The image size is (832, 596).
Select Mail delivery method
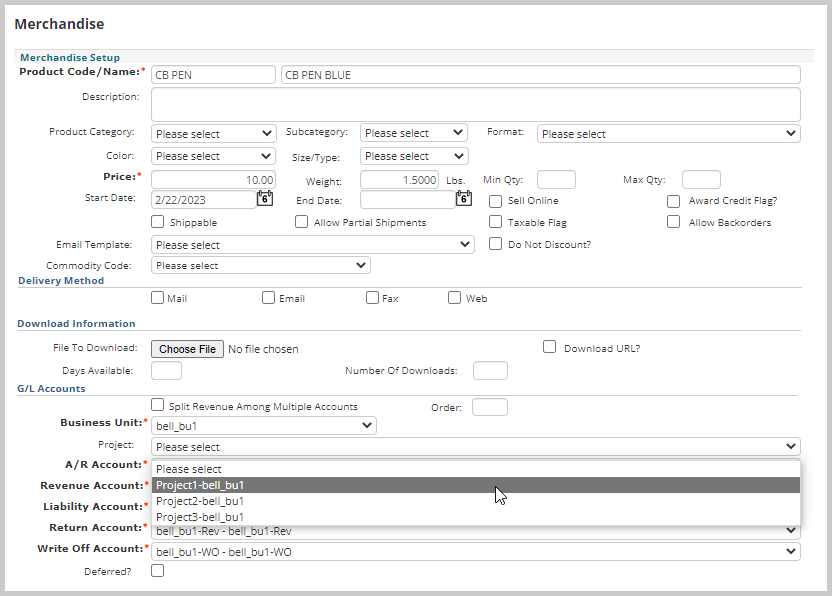point(158,298)
